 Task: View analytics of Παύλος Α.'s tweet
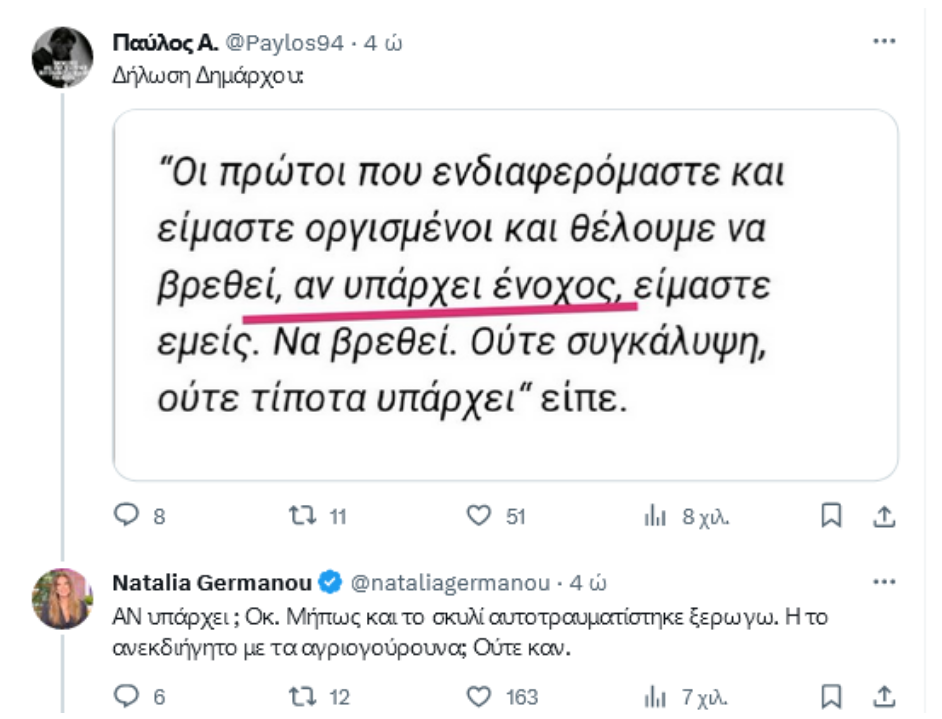(x=655, y=516)
